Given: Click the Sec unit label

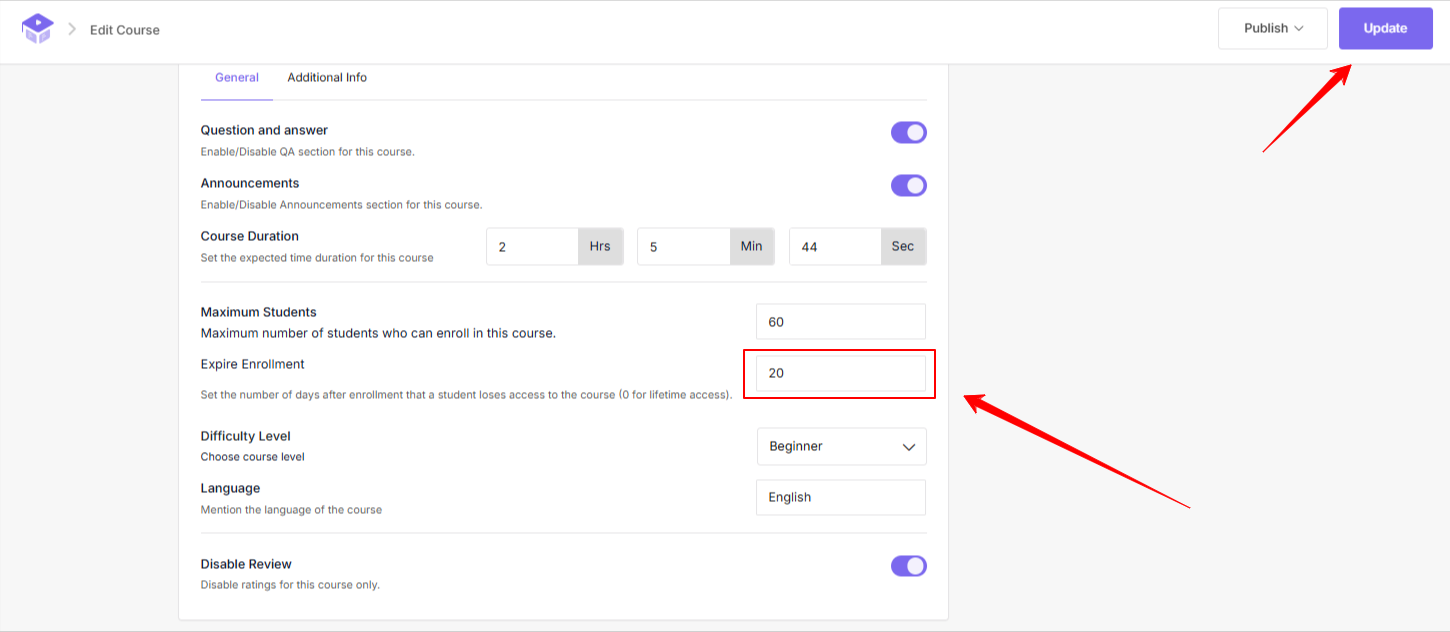Looking at the screenshot, I should tap(903, 247).
